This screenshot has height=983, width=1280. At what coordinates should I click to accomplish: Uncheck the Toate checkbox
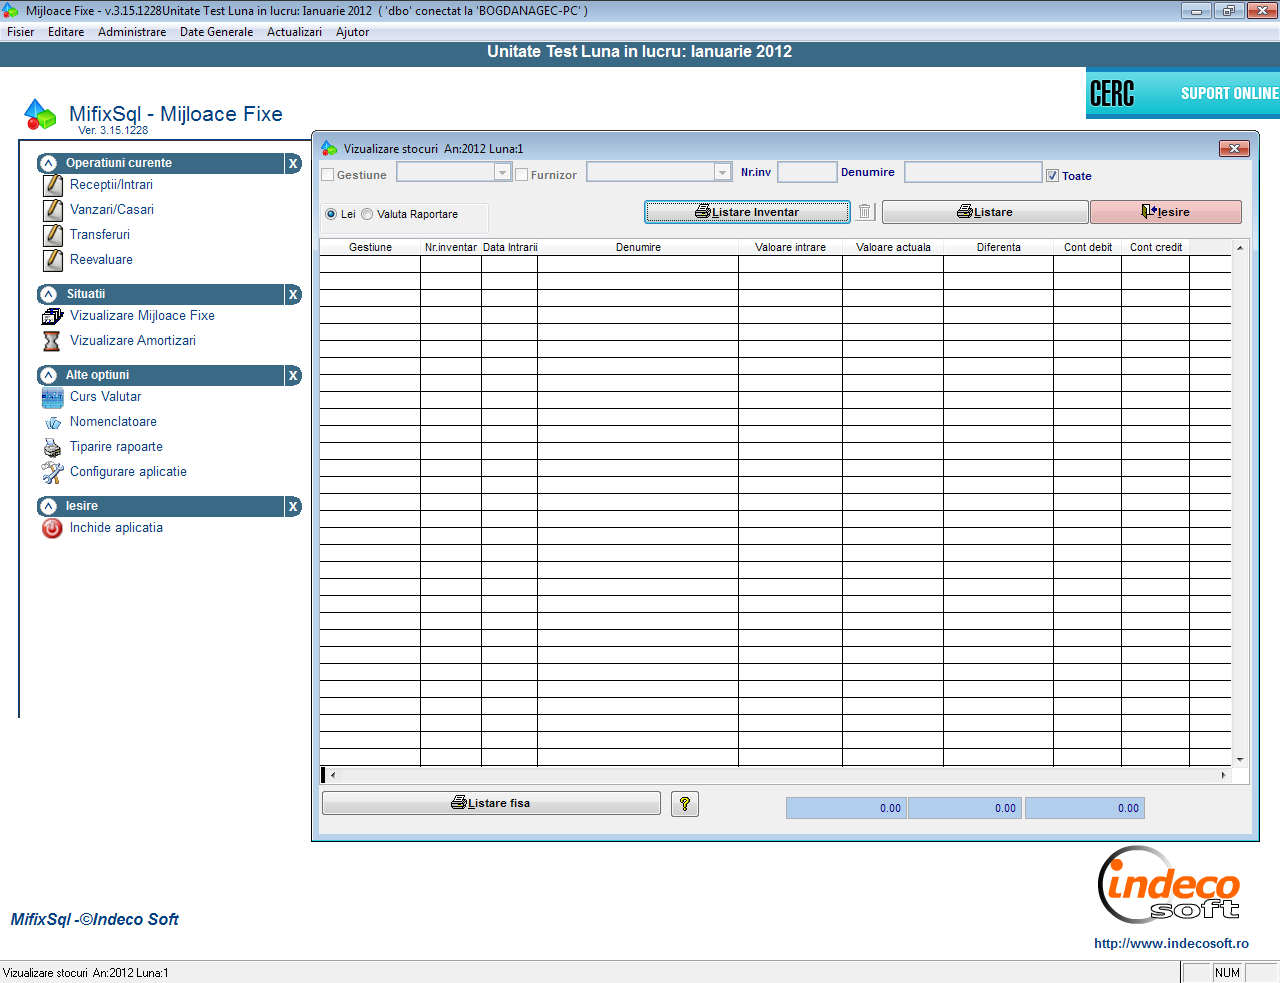point(1052,176)
